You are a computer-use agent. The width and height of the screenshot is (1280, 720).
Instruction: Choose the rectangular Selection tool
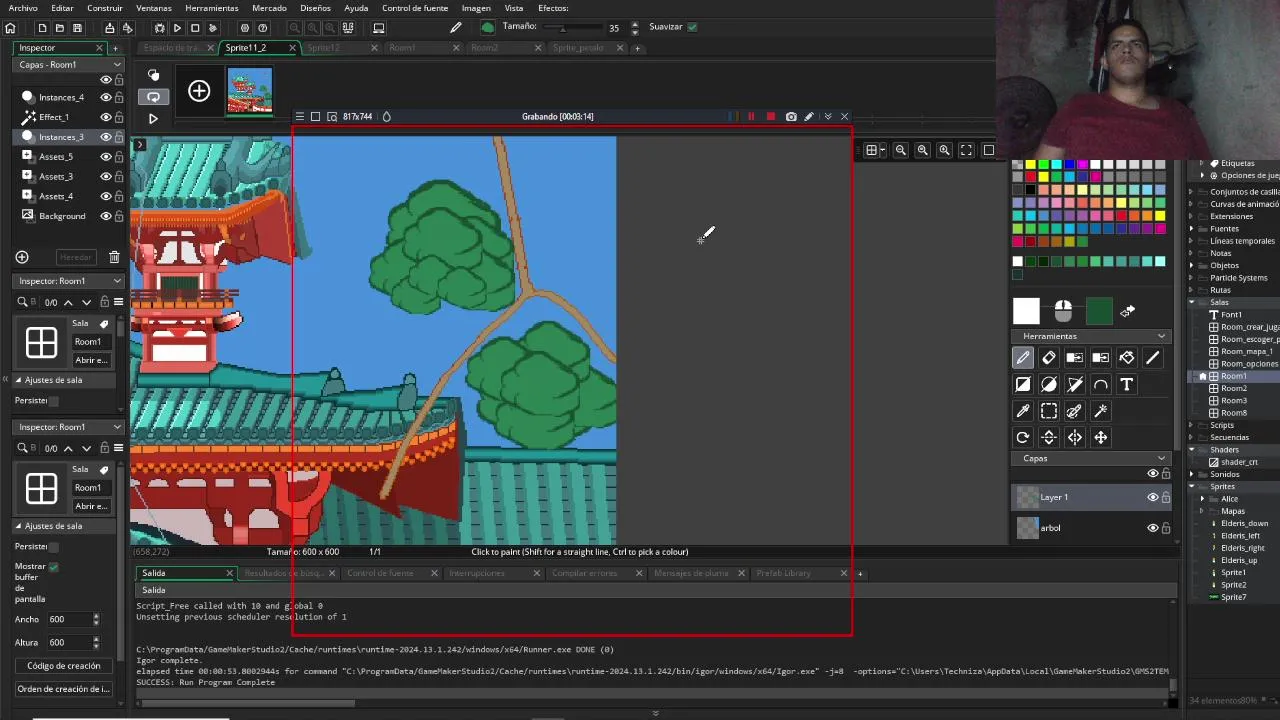click(1049, 411)
